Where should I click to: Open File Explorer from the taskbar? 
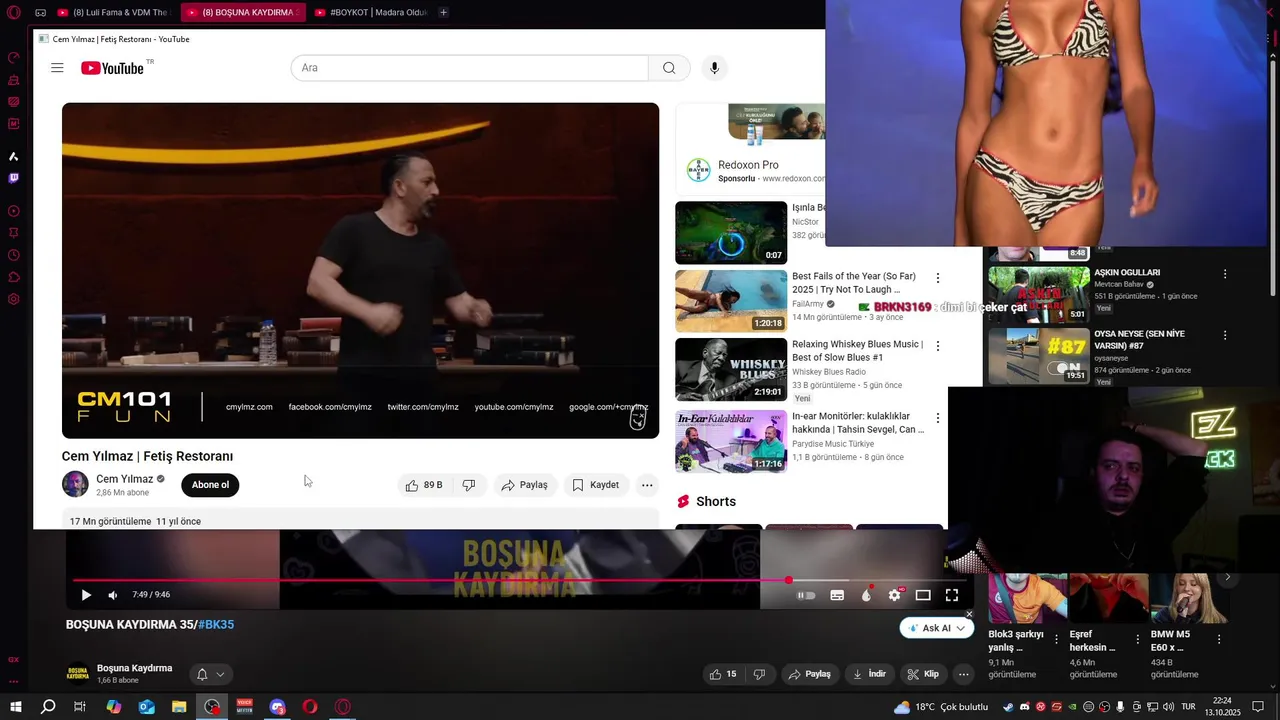179,707
